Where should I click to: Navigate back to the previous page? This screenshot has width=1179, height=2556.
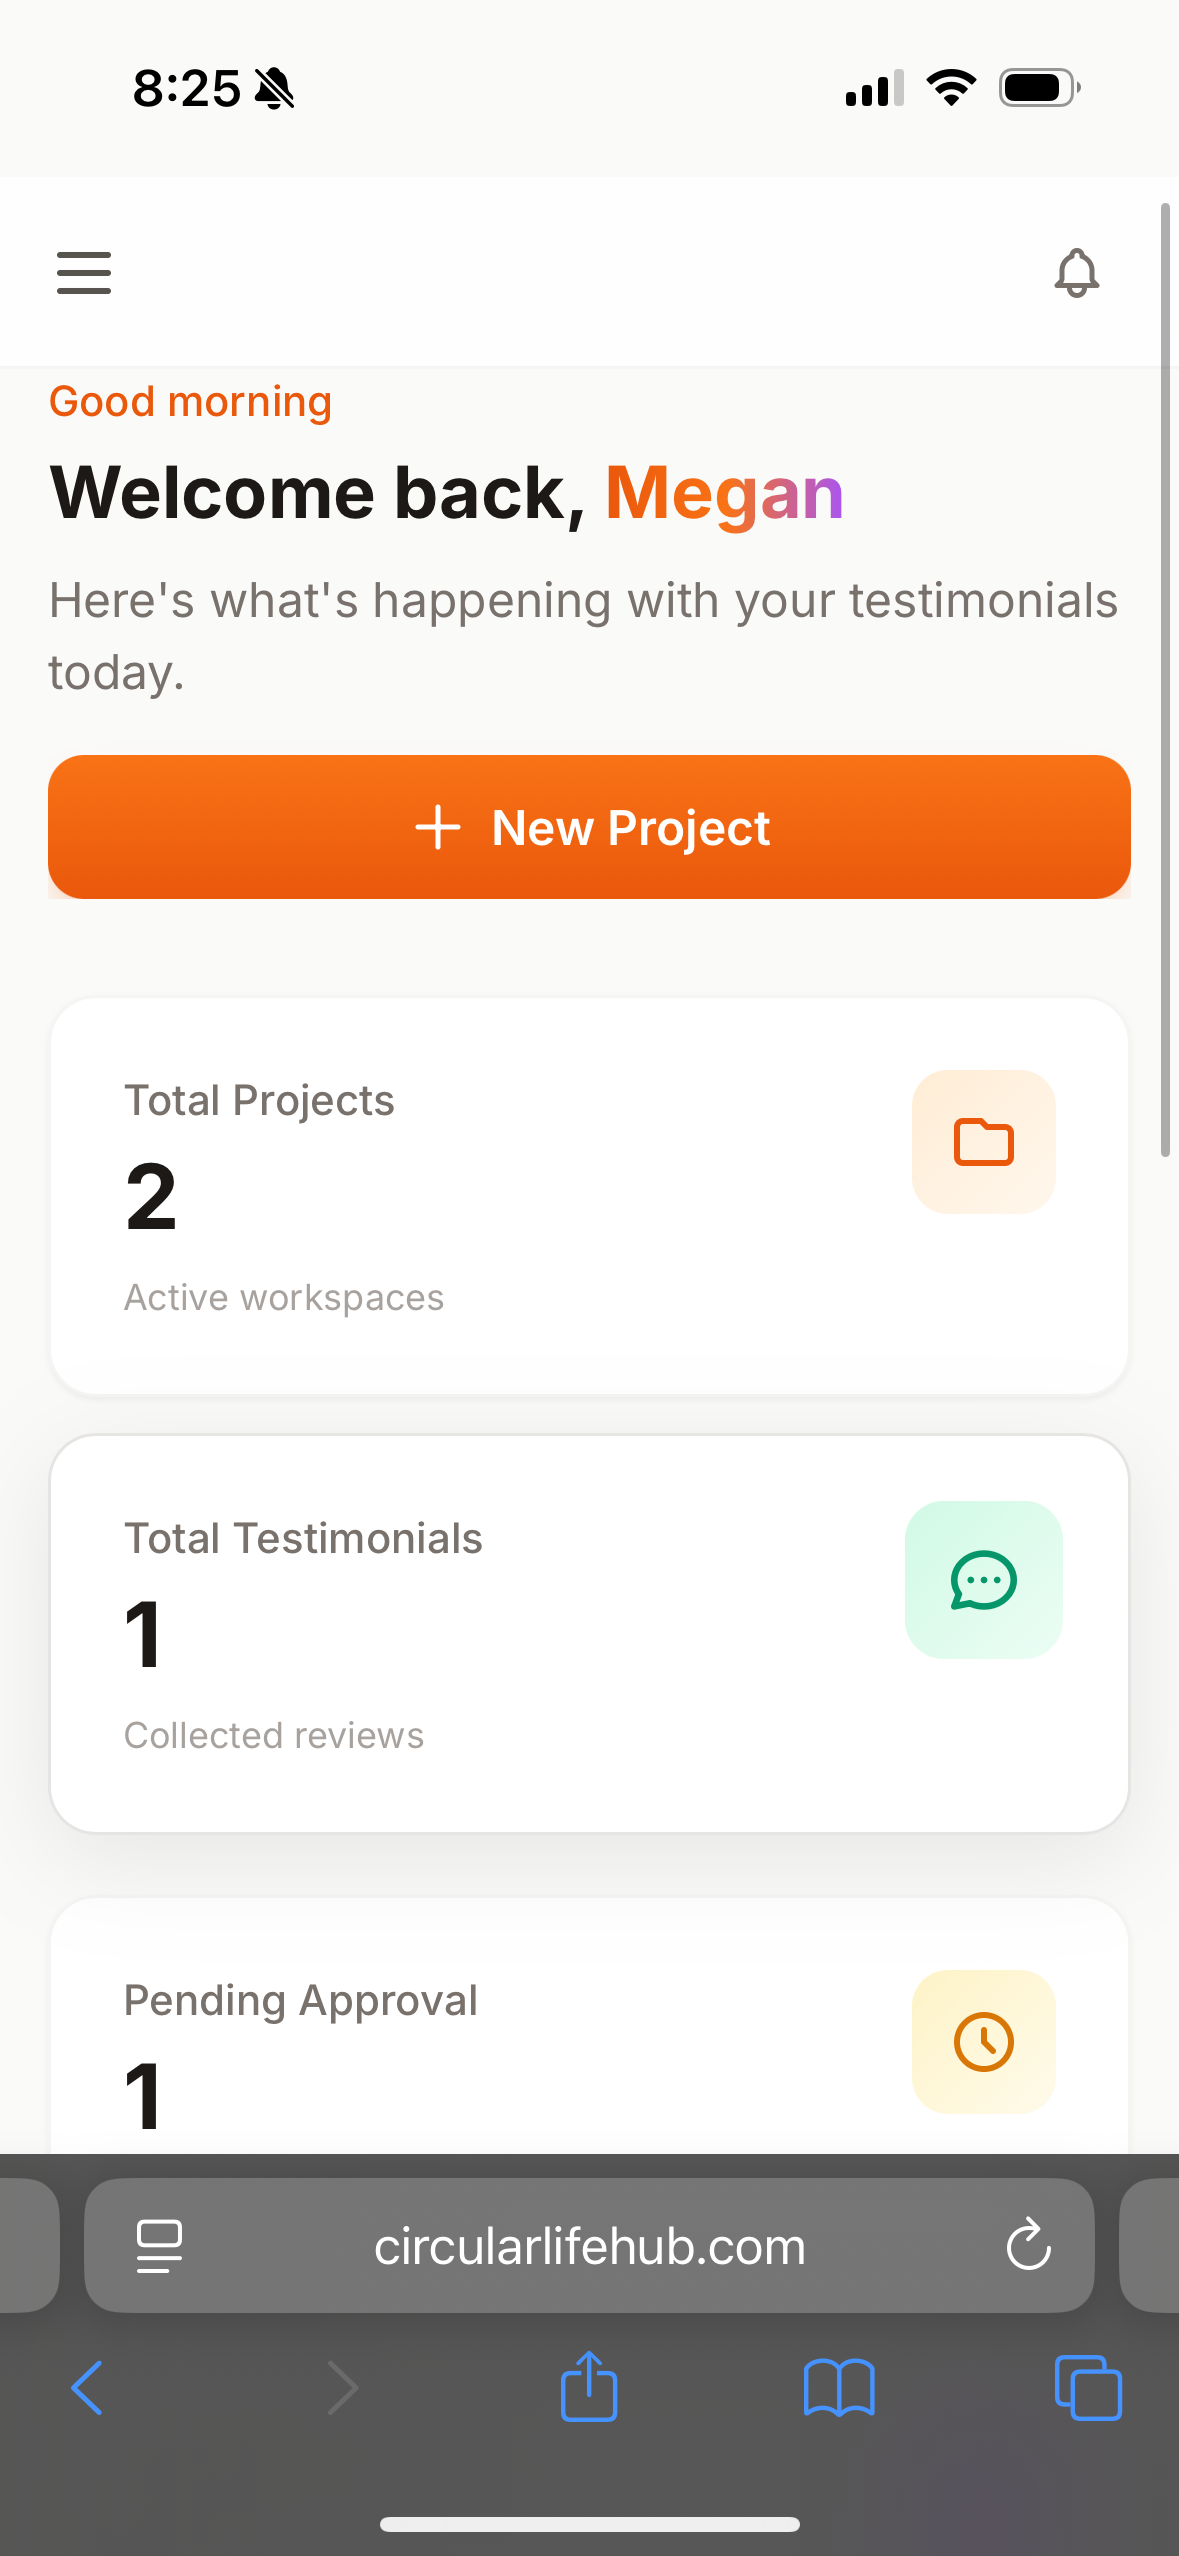coord(88,2388)
